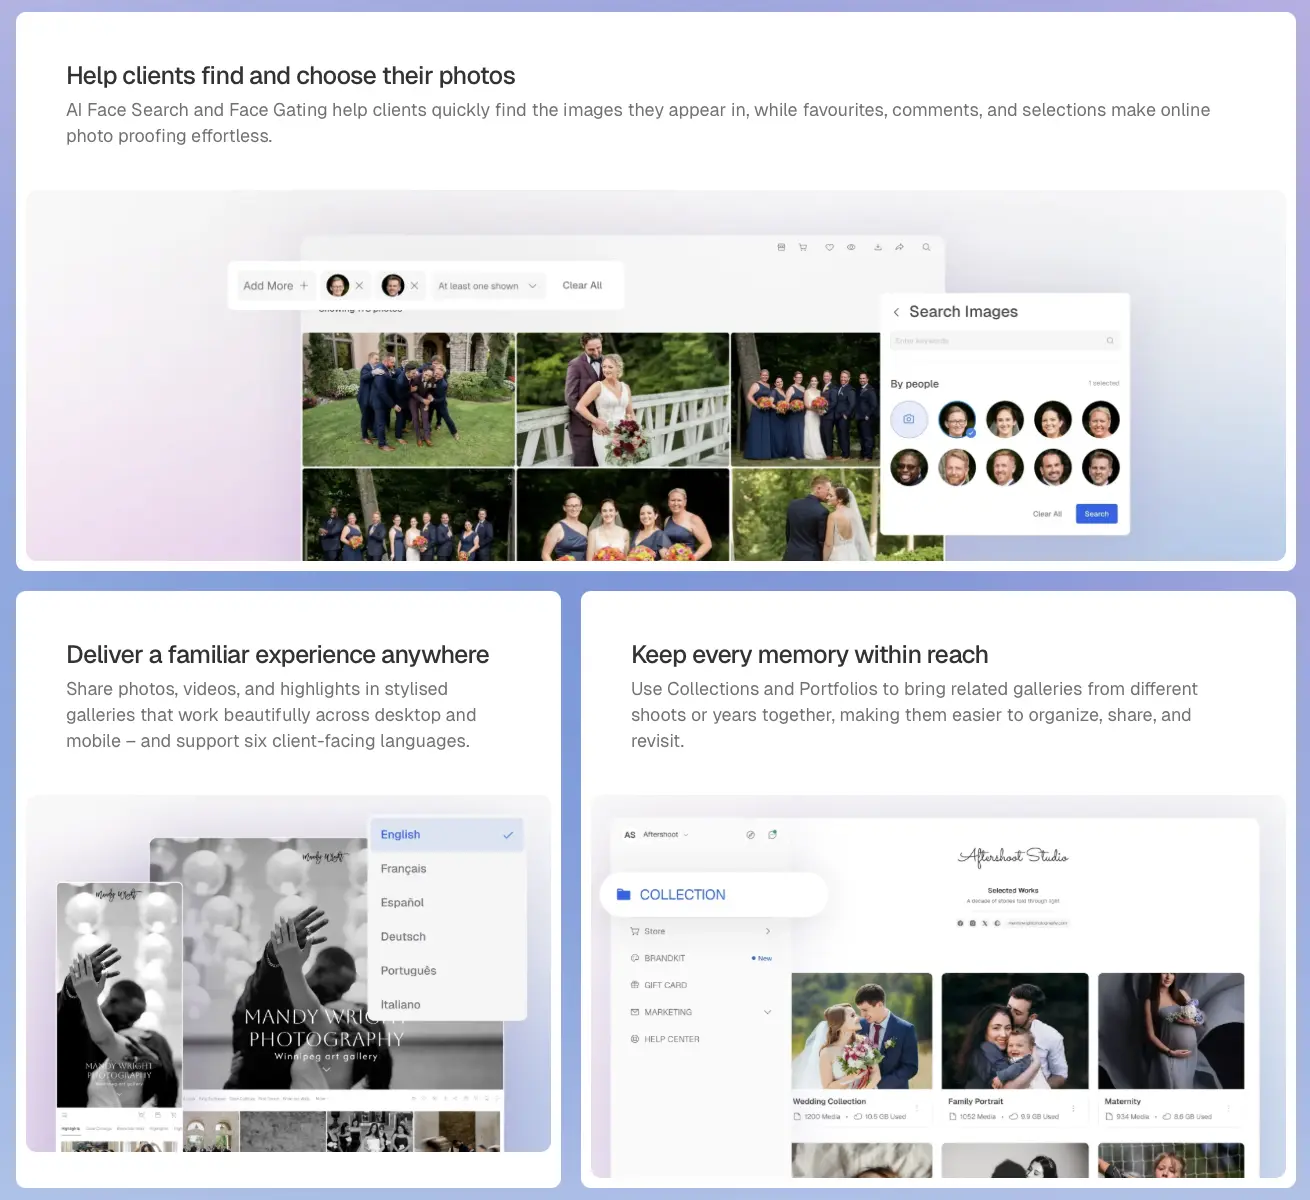Select the last face in the top By people row
The width and height of the screenshot is (1310, 1200).
[1101, 420]
